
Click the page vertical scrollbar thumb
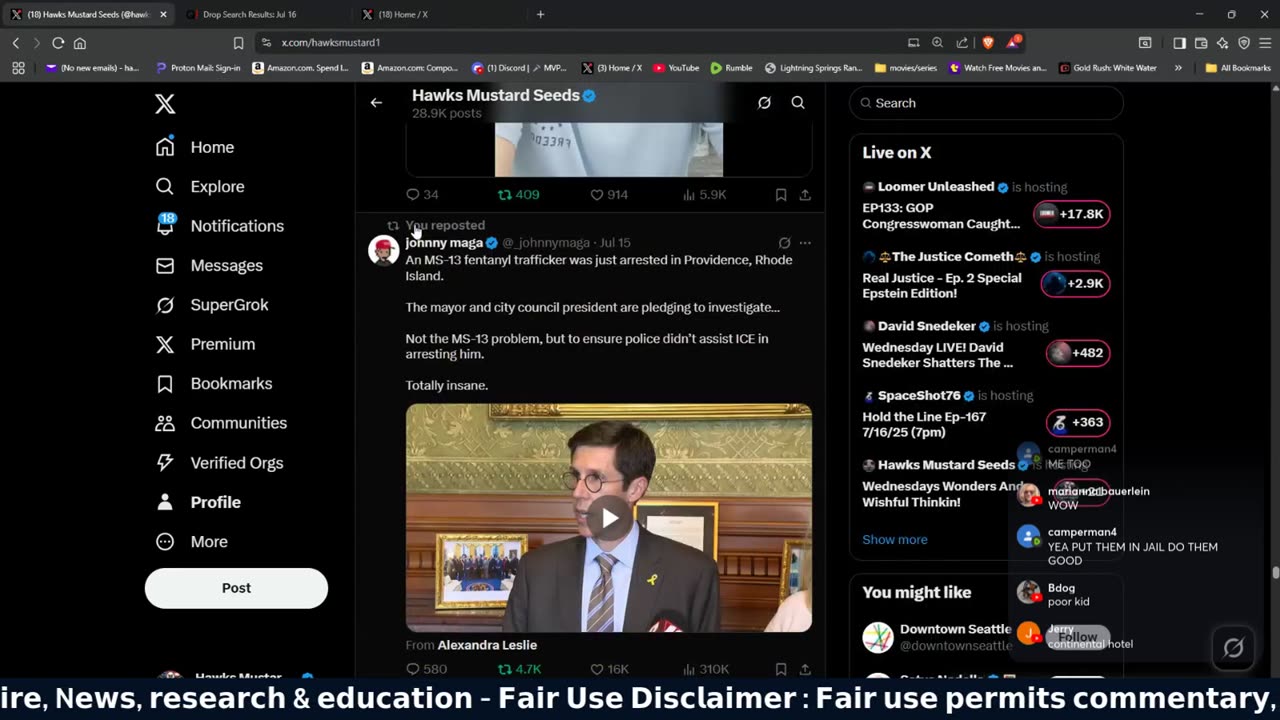click(x=1275, y=573)
